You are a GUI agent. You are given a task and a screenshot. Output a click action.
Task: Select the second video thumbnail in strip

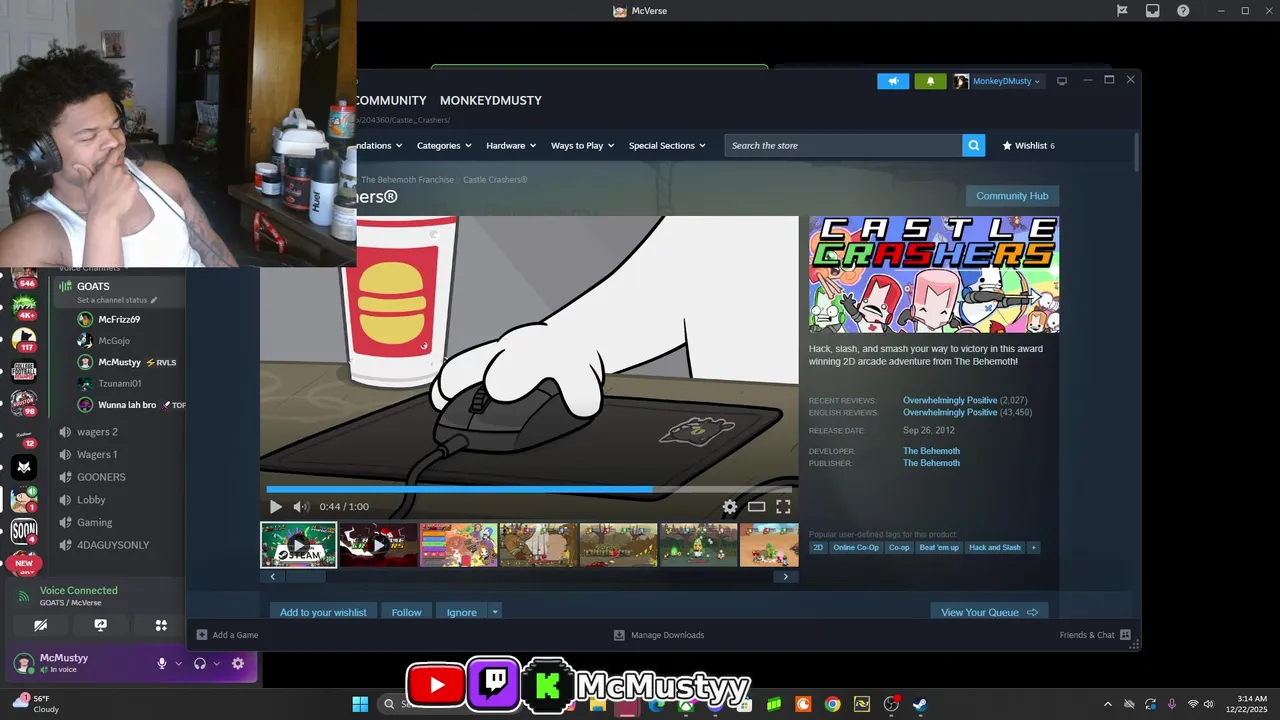pyautogui.click(x=379, y=545)
